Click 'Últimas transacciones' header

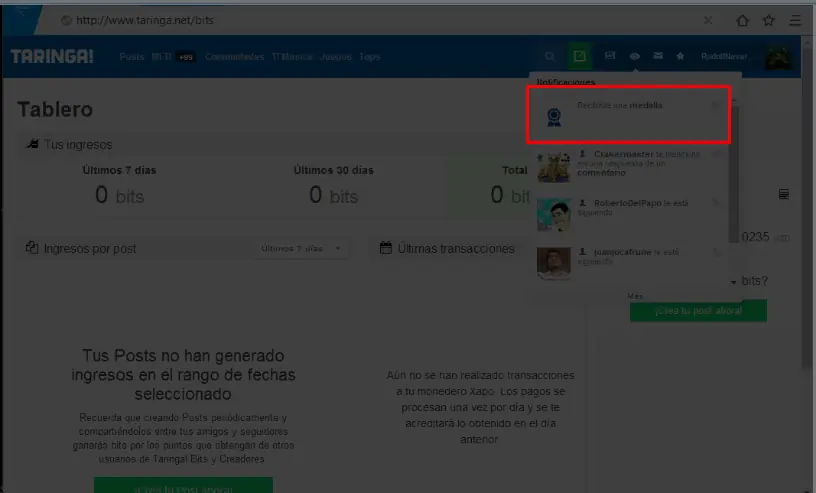[x=456, y=249]
